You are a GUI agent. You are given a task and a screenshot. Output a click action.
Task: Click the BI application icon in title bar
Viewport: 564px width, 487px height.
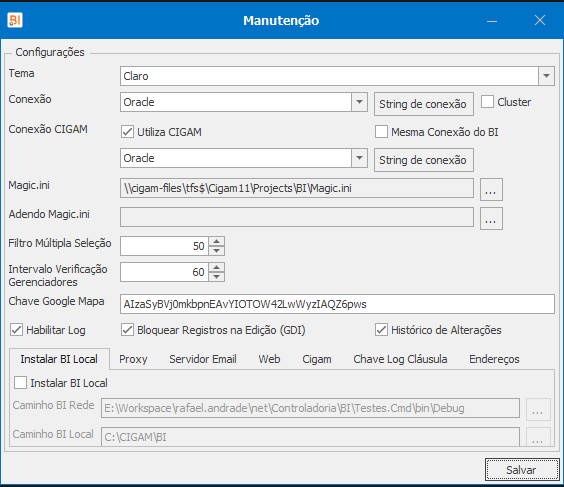click(15, 20)
